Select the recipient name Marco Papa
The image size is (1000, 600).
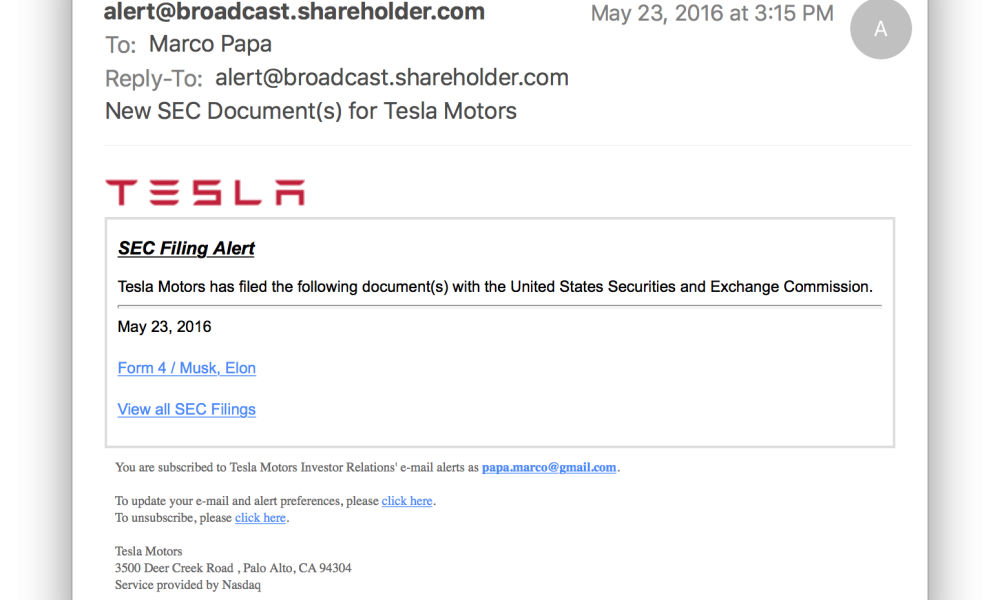[210, 44]
